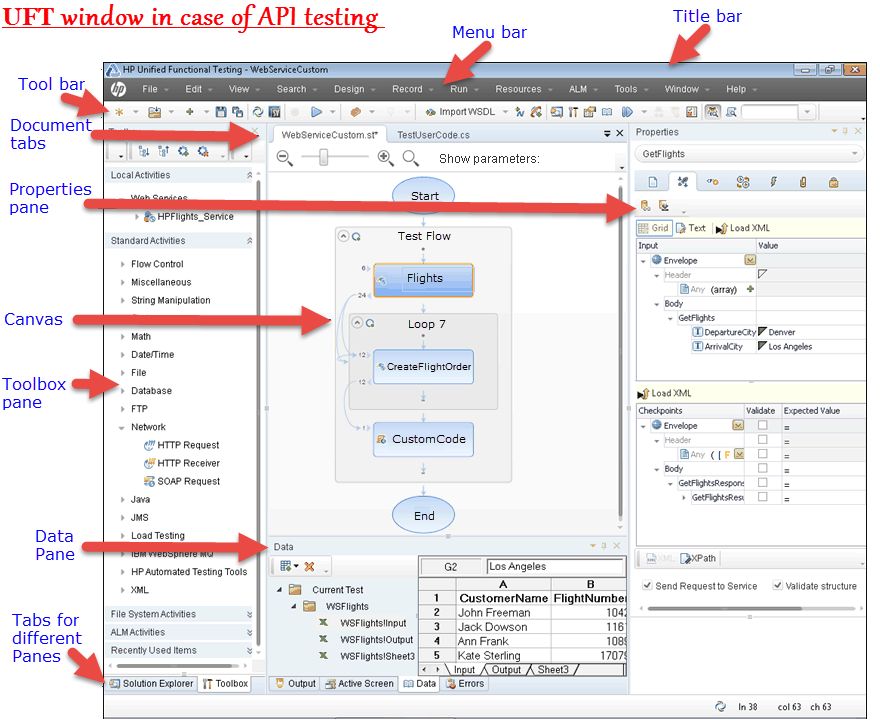Click the Import WSDL button
Screen dimensions: 880x720
461,112
